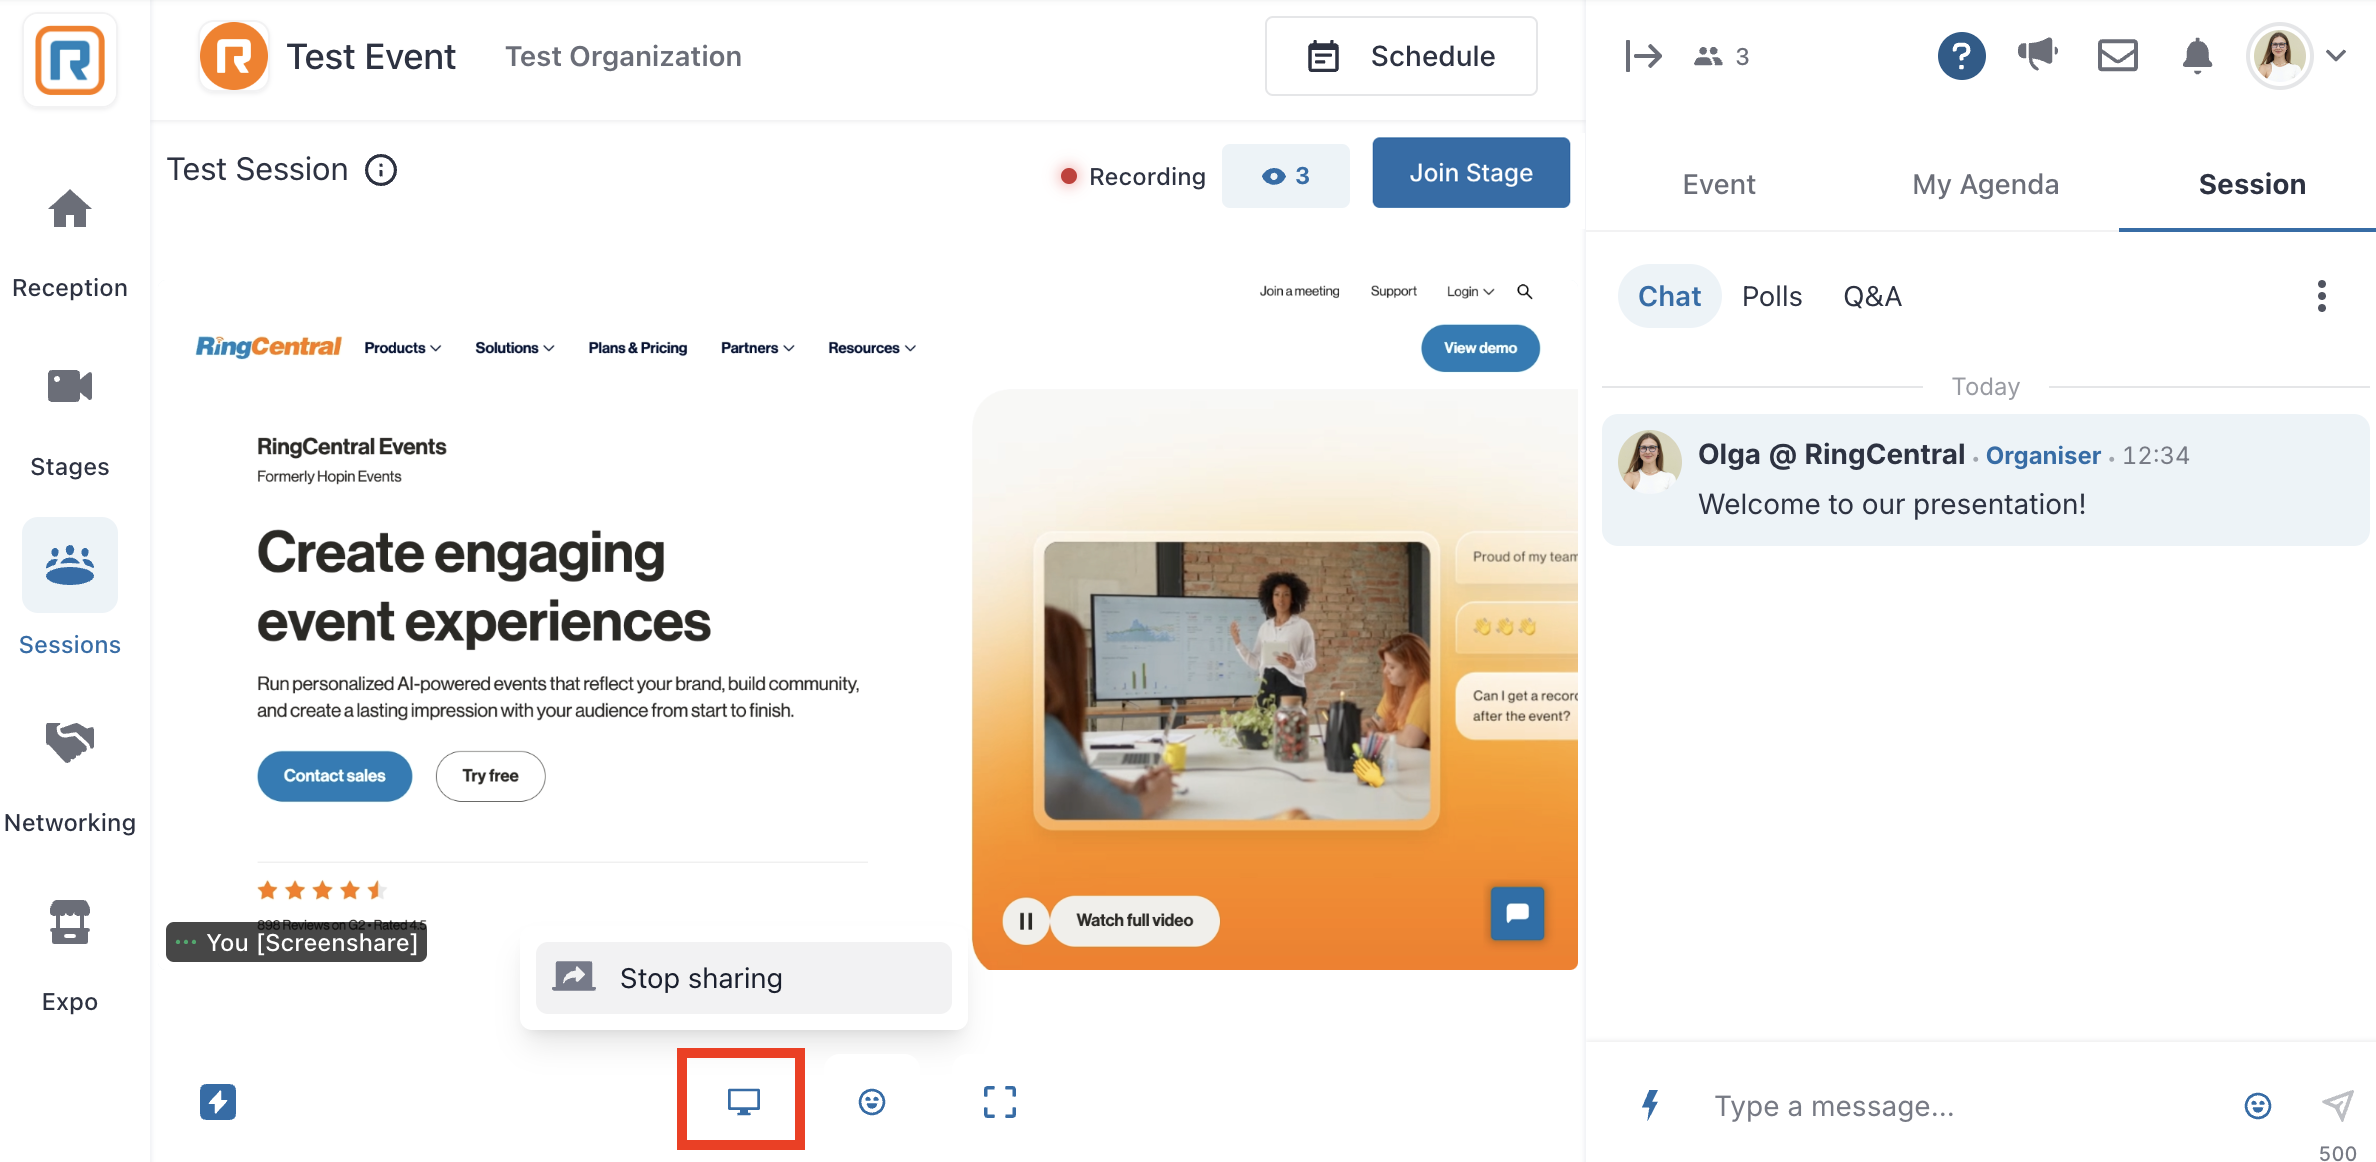This screenshot has height=1162, width=2376.
Task: Click the Join Stage button
Action: click(1470, 173)
